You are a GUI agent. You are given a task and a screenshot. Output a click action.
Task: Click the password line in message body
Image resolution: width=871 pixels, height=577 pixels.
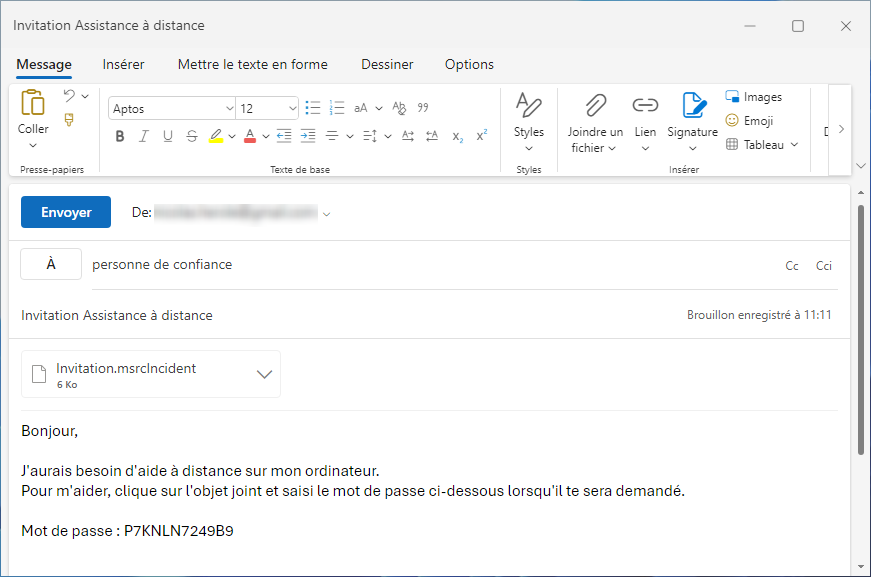pos(127,531)
